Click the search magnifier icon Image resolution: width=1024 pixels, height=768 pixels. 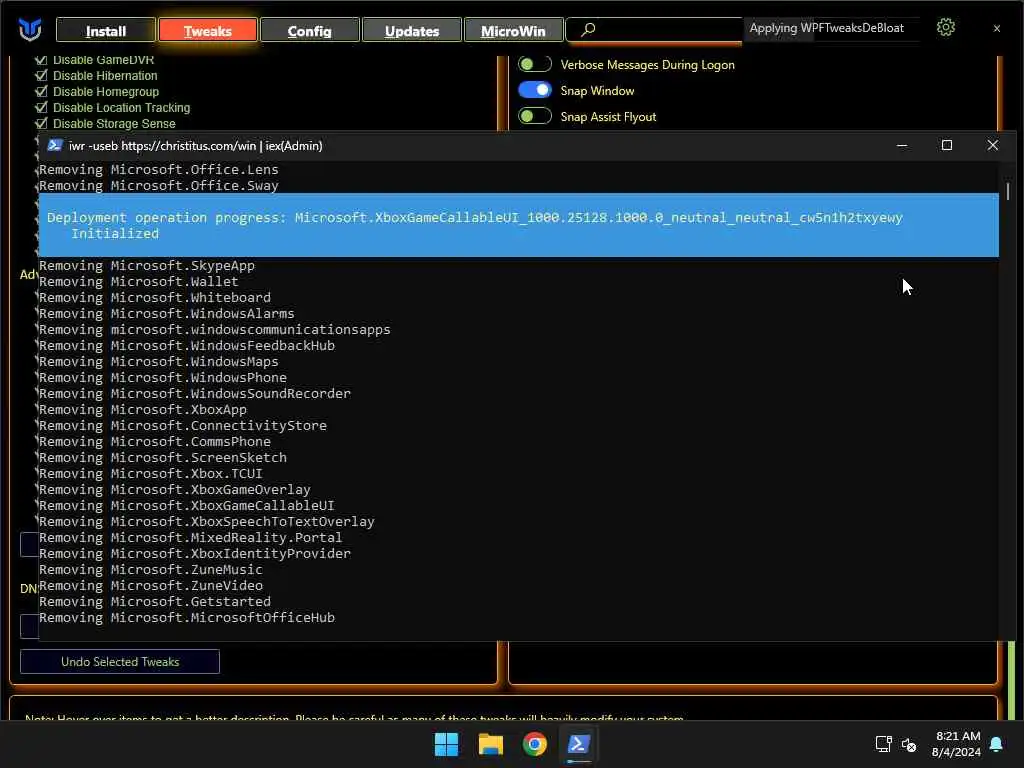(588, 29)
